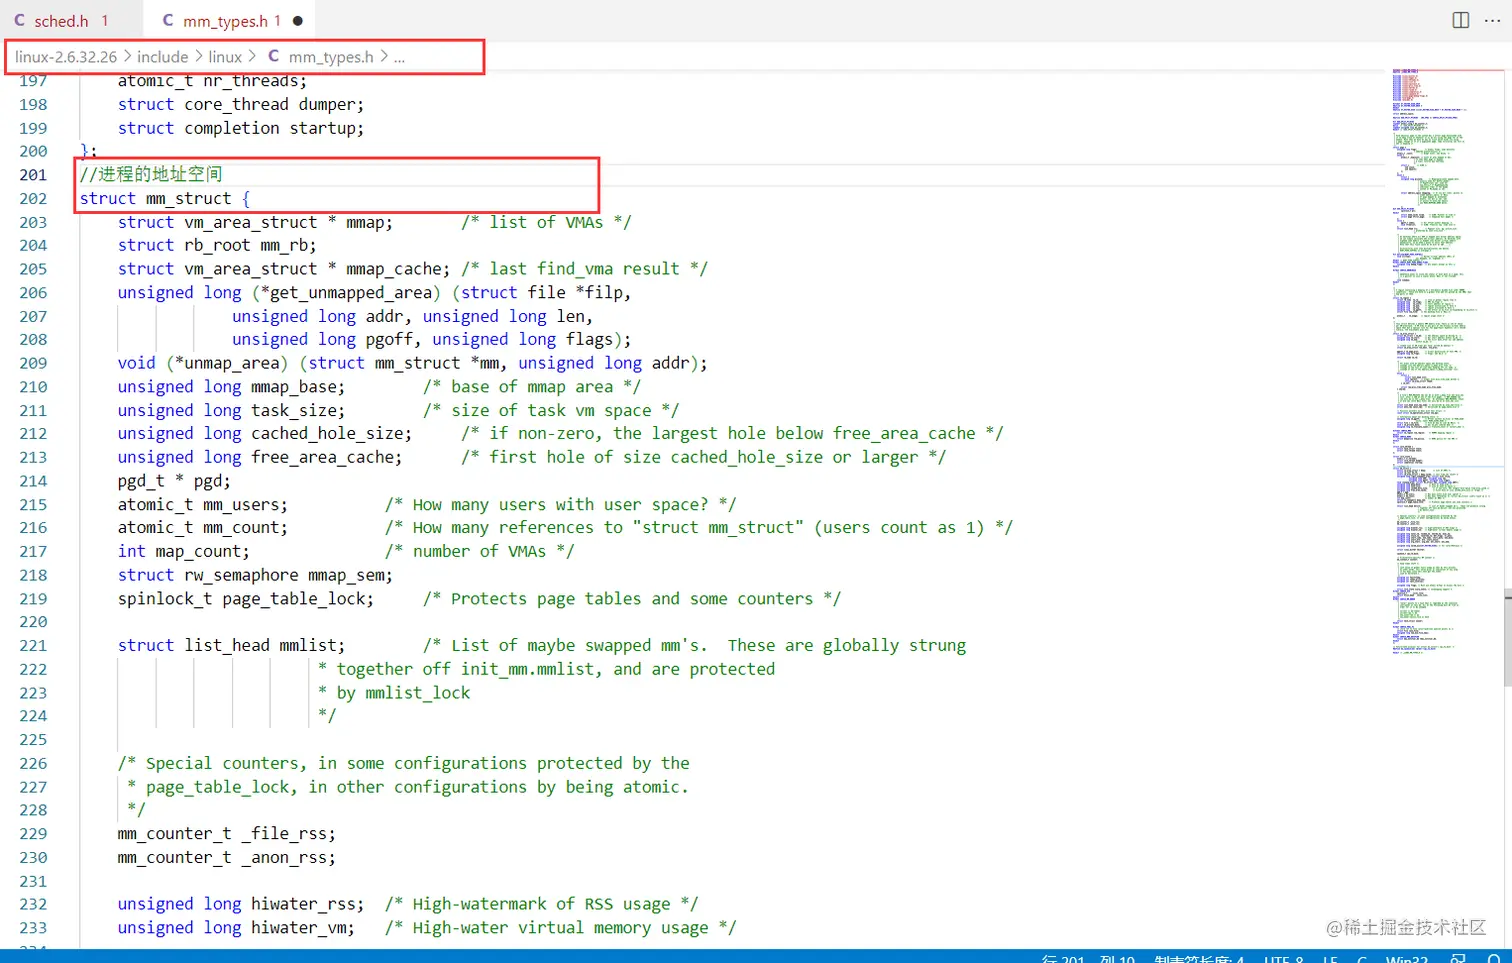
Task: Click _anon_rss on line 230
Action: click(284, 857)
